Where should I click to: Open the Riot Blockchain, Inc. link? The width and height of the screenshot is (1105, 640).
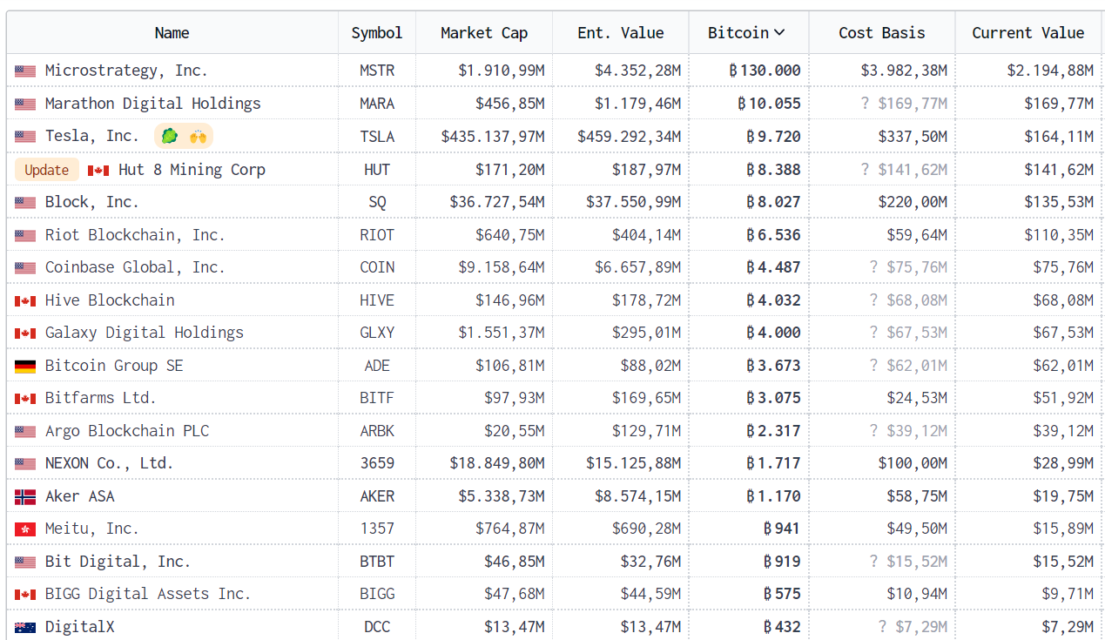coord(135,235)
